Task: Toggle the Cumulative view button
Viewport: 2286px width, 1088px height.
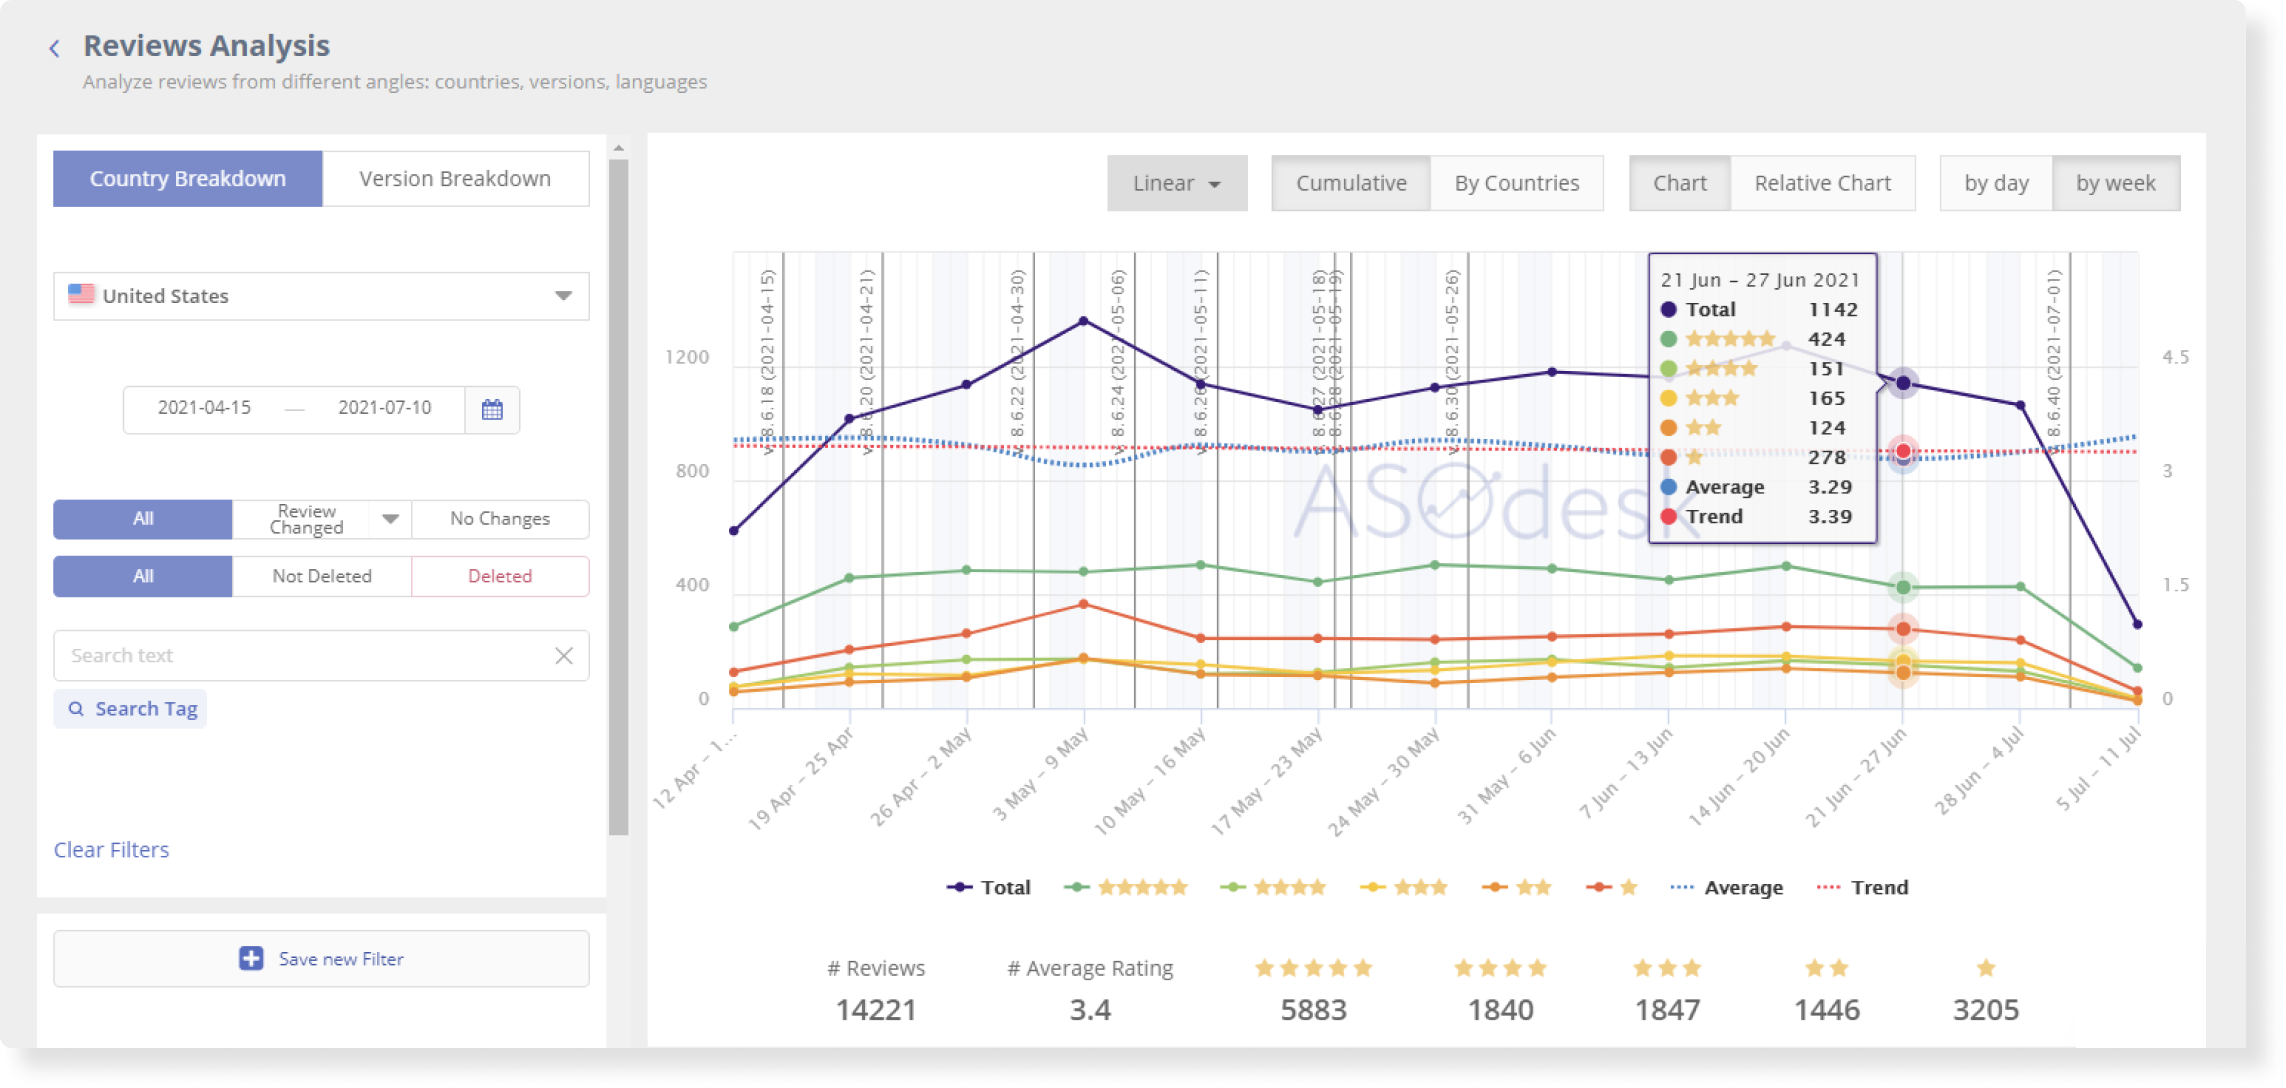Action: pyautogui.click(x=1349, y=182)
